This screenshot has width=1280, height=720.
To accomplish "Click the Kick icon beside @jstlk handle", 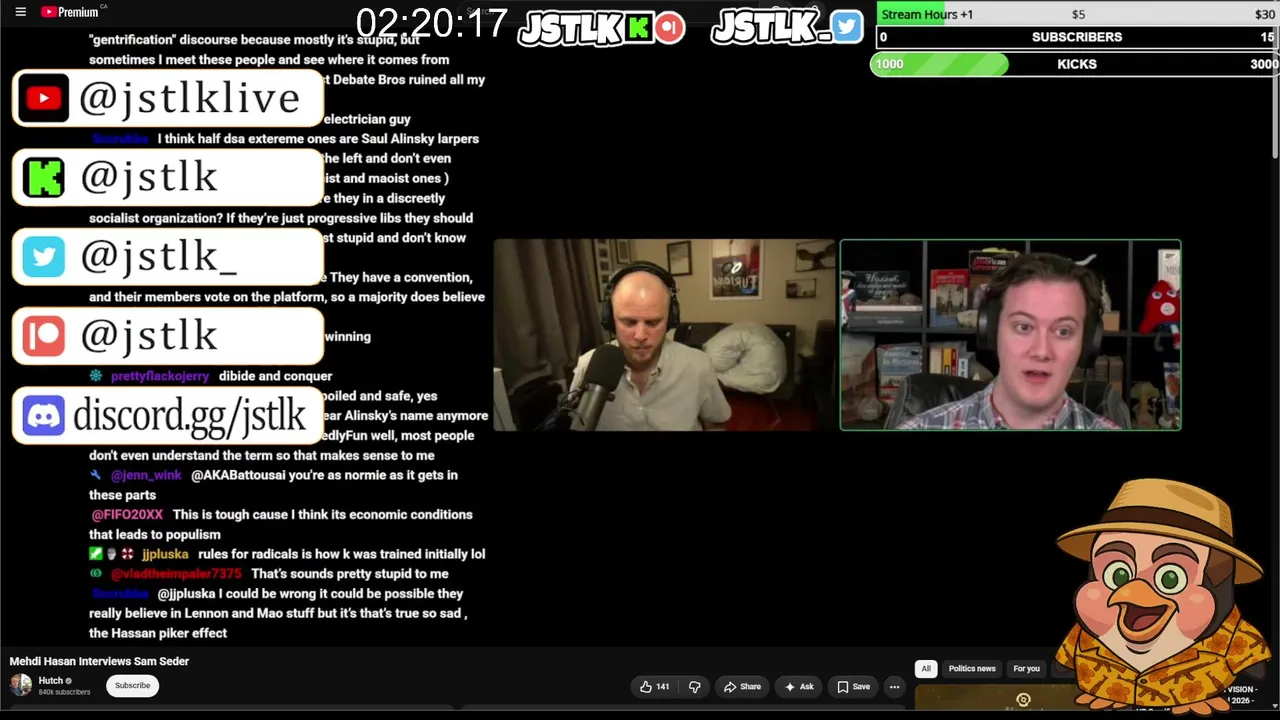I will [43, 177].
